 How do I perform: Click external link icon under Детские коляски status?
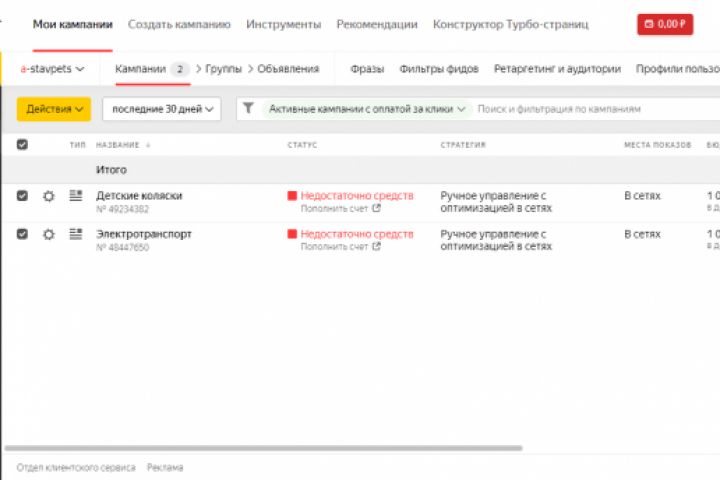(376, 209)
